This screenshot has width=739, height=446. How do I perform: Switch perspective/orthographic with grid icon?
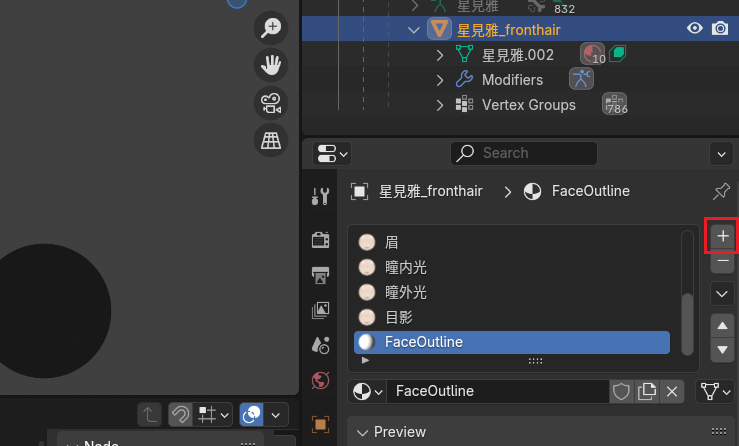[270, 141]
